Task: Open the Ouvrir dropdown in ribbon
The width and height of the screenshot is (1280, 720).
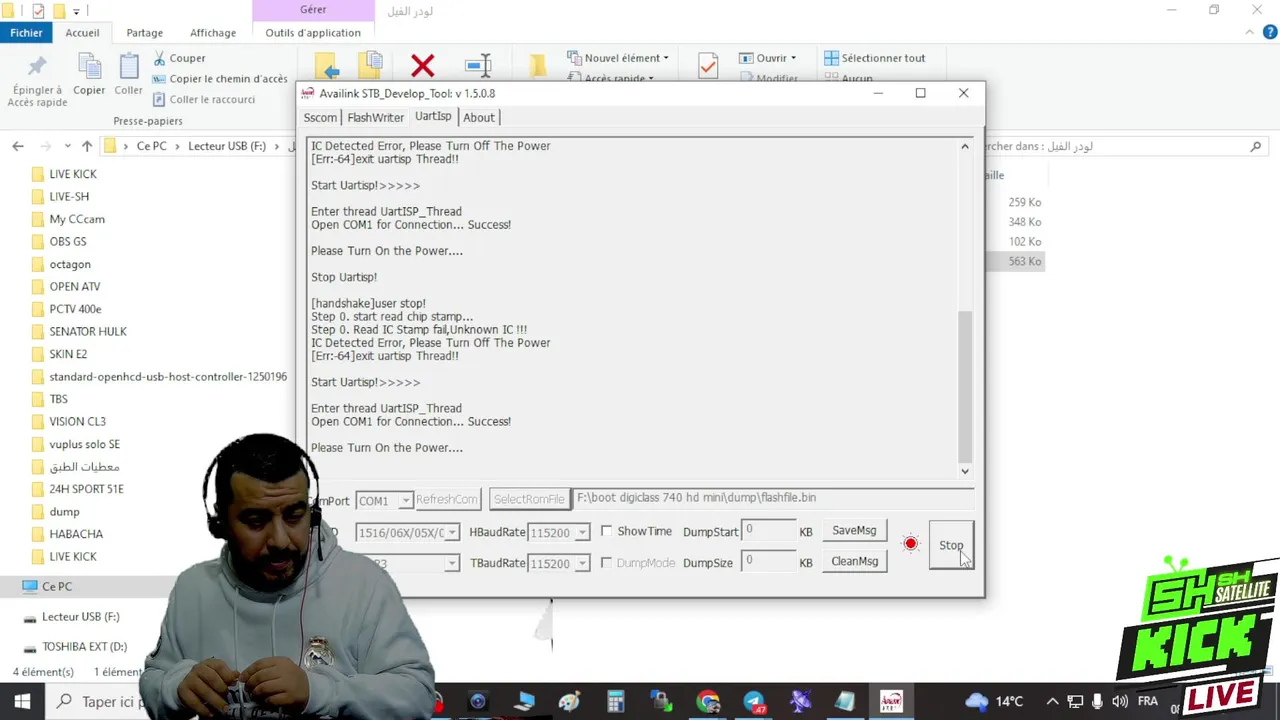Action: [768, 58]
